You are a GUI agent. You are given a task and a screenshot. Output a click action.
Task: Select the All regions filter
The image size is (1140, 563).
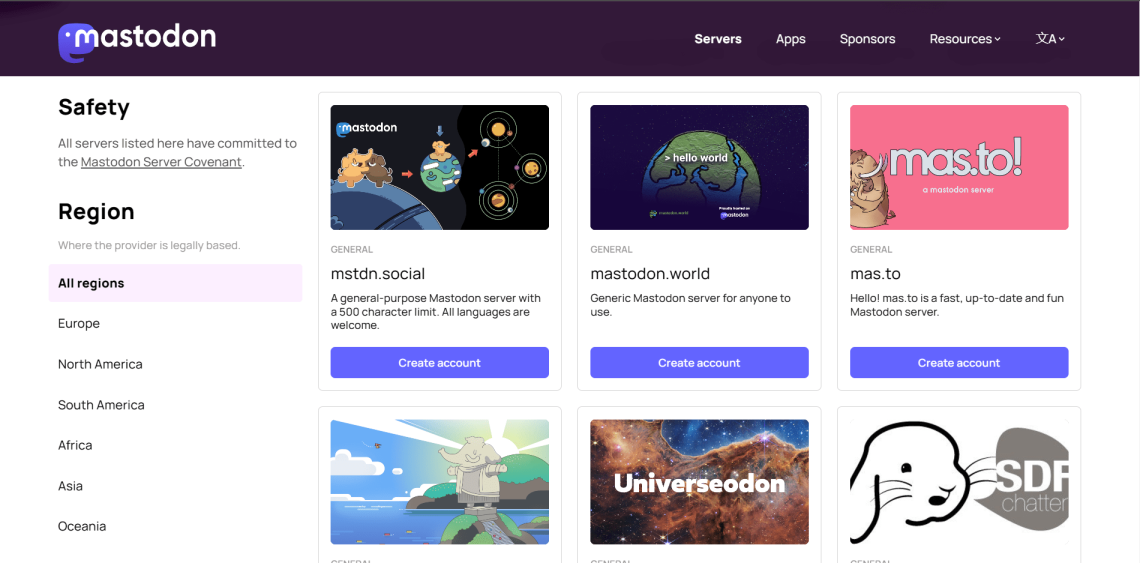[175, 283]
